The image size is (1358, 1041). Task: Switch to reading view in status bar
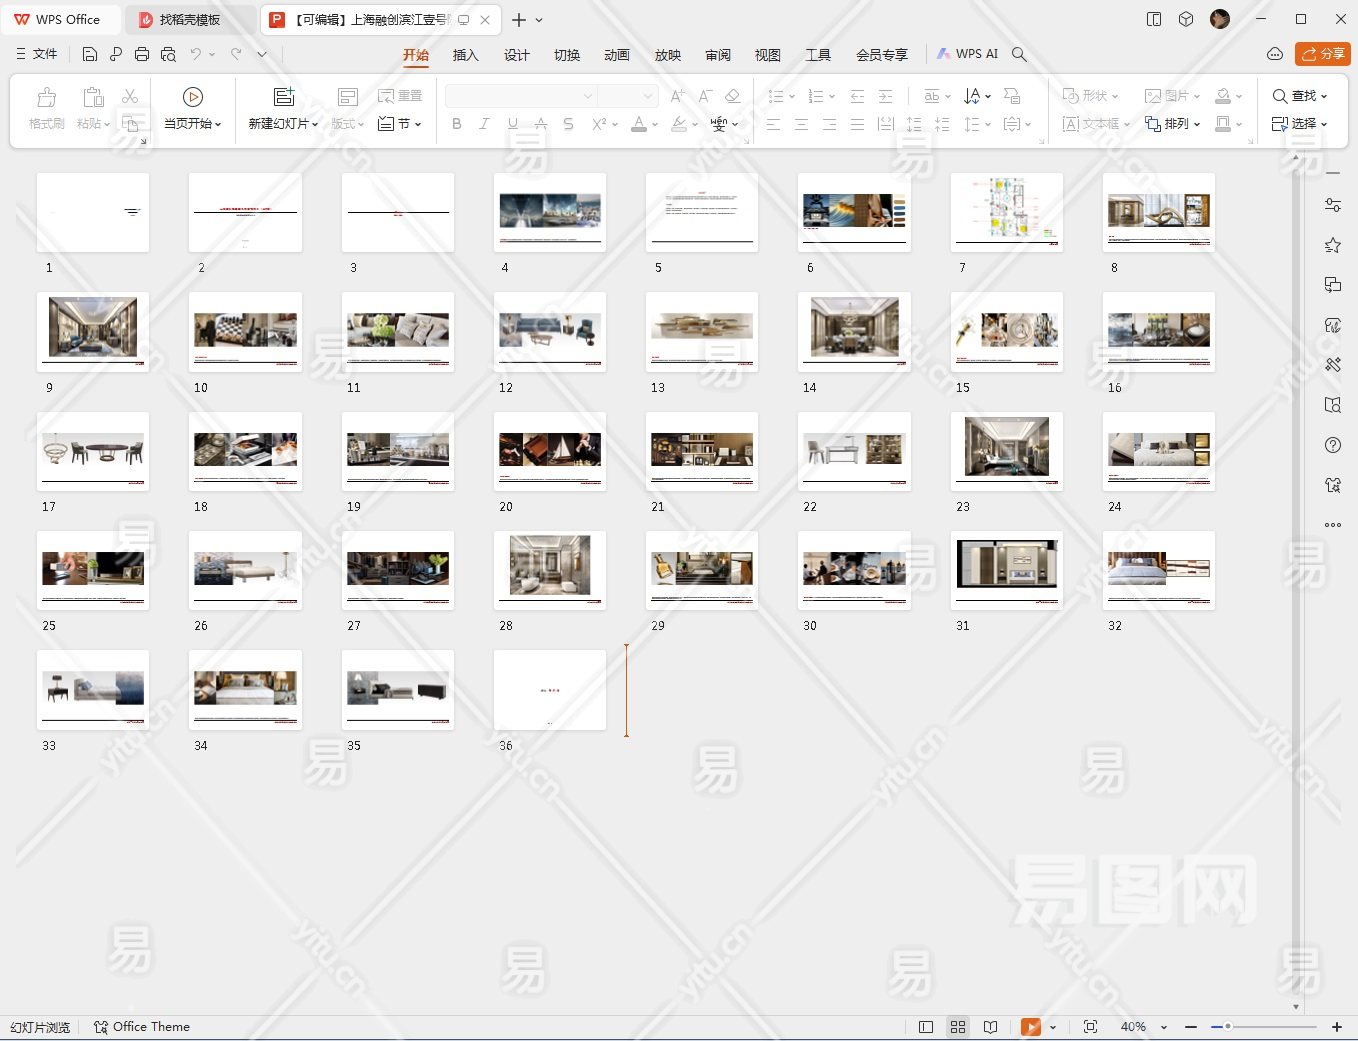coord(990,1027)
